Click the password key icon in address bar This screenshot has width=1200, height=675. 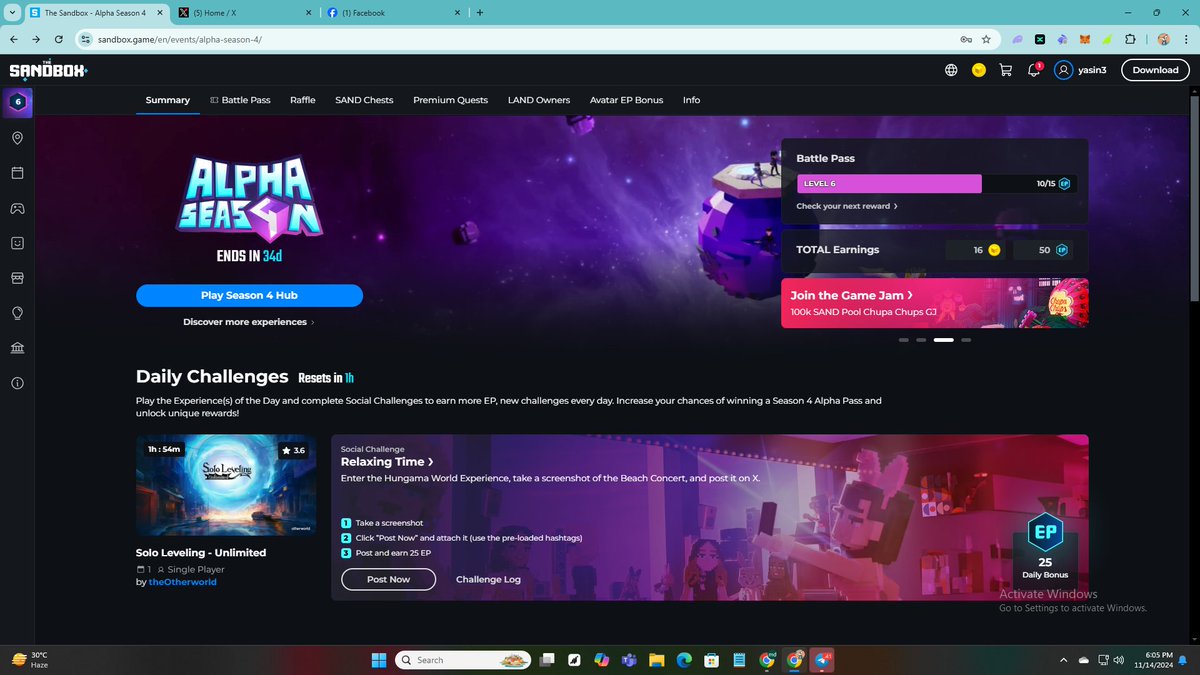(966, 39)
